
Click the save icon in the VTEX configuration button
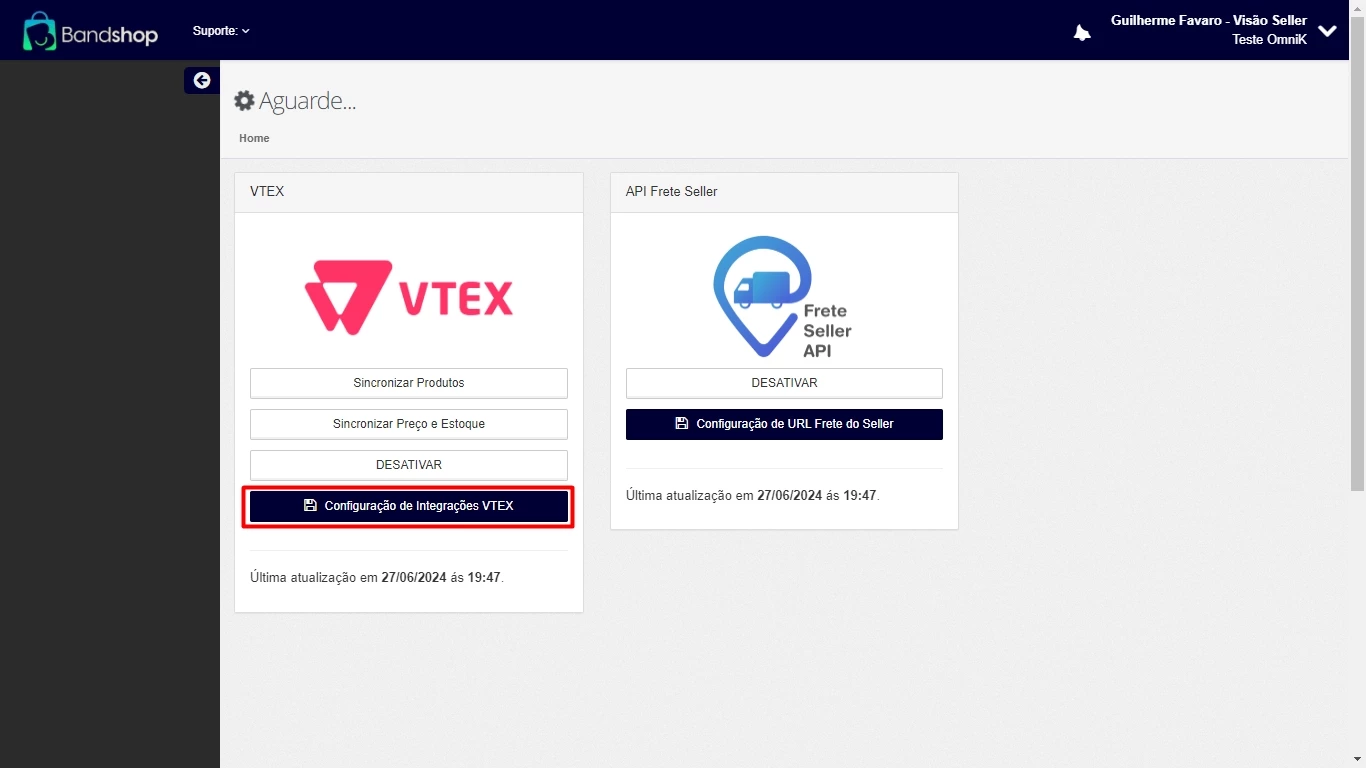tap(310, 506)
